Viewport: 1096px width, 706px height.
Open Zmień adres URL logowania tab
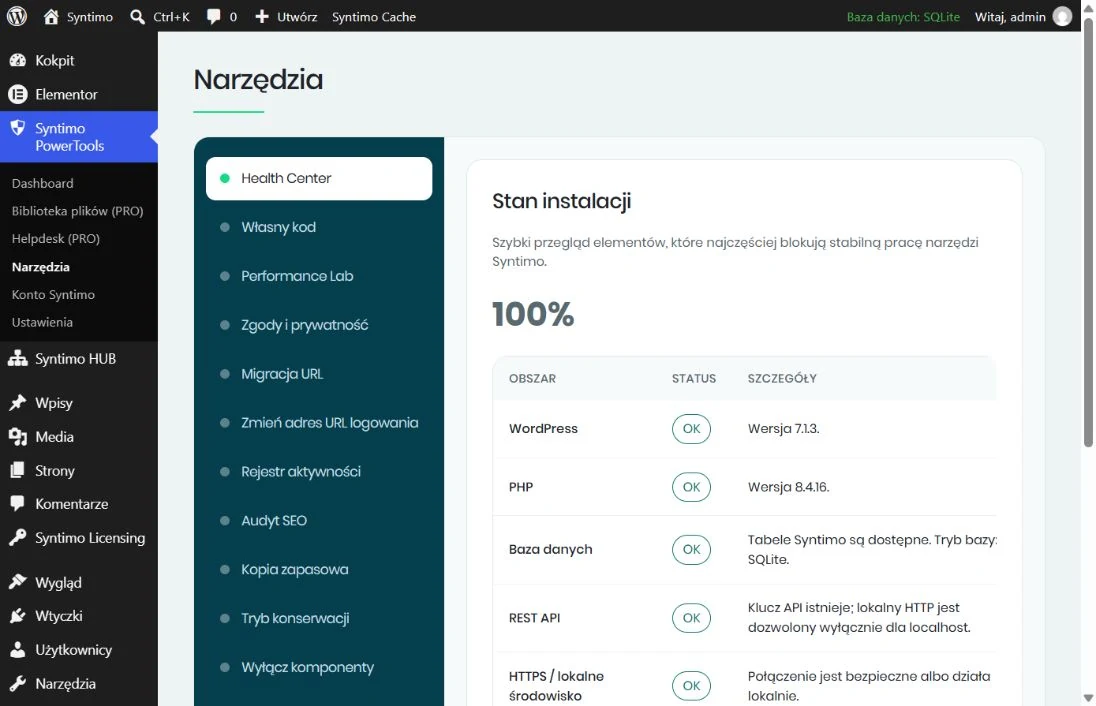click(x=319, y=423)
